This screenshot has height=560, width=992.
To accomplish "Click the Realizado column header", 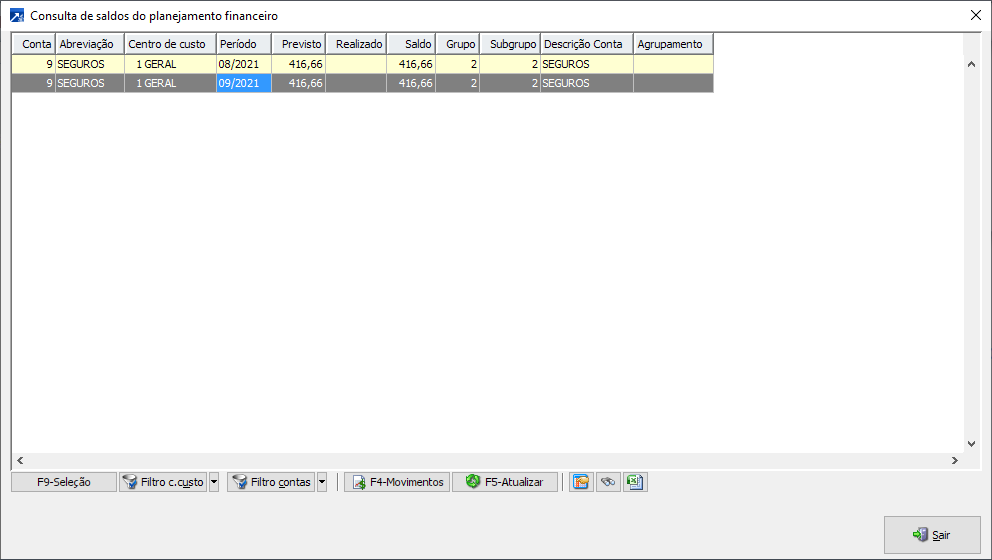I will click(356, 44).
